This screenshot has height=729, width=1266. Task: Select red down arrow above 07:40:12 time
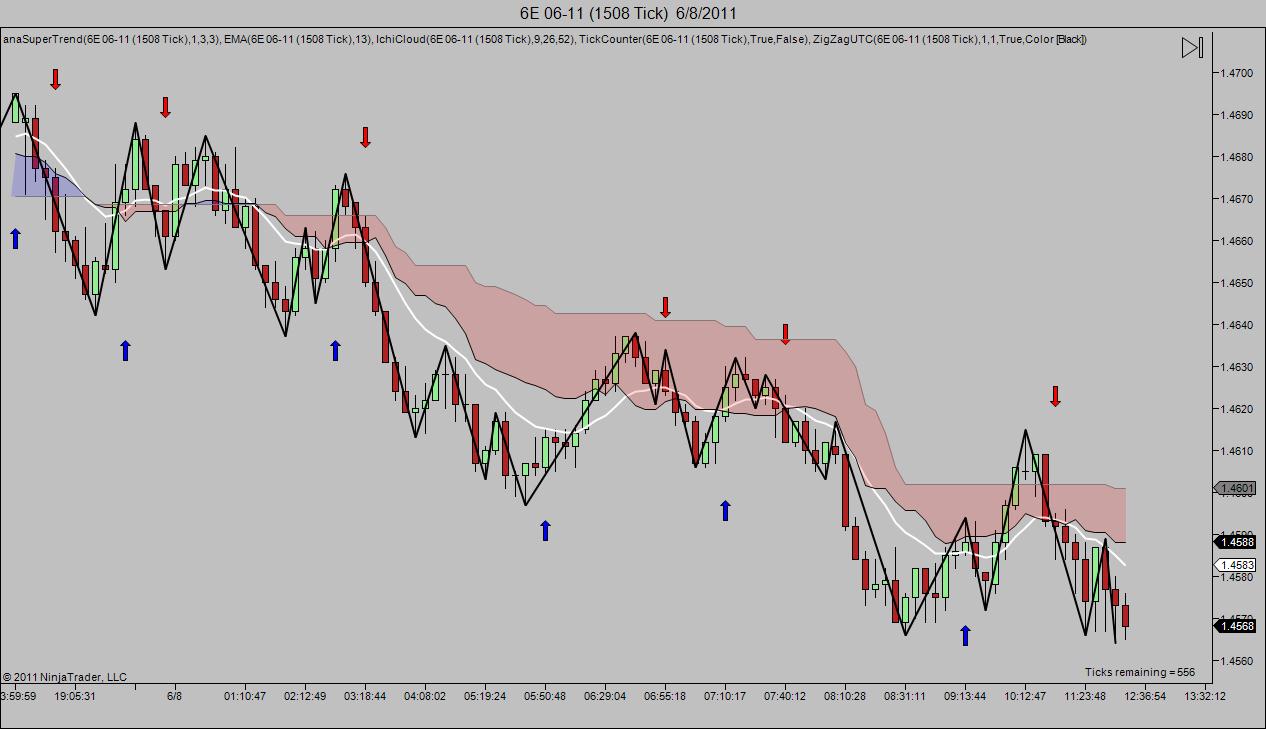pos(785,334)
